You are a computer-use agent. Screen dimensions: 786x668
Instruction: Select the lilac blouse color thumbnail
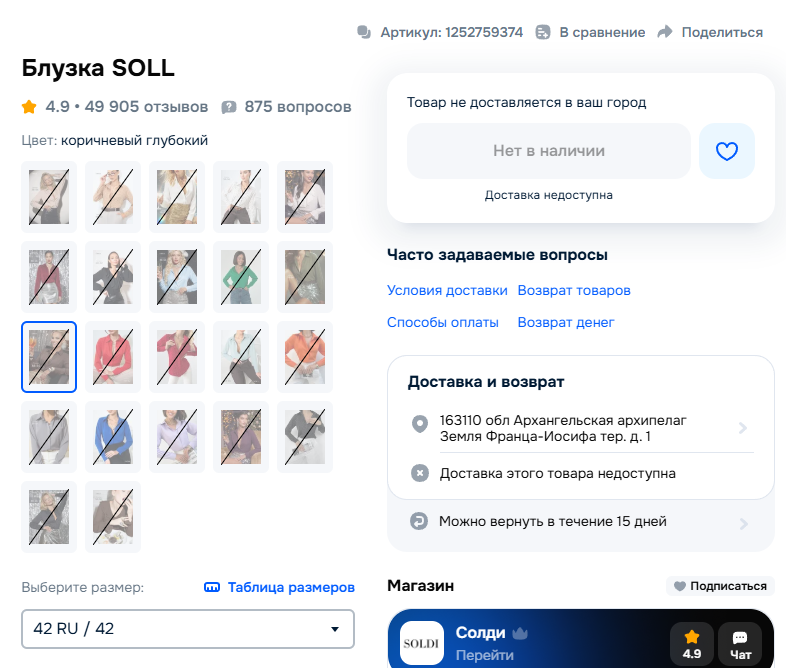pos(177,437)
